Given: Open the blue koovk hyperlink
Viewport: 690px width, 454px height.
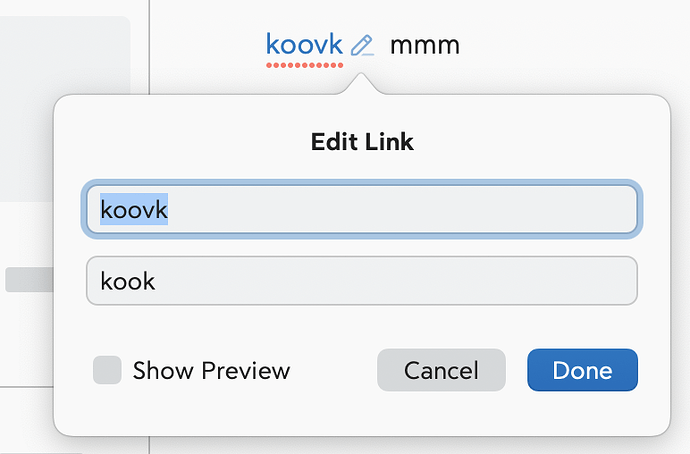Looking at the screenshot, I should 304,44.
